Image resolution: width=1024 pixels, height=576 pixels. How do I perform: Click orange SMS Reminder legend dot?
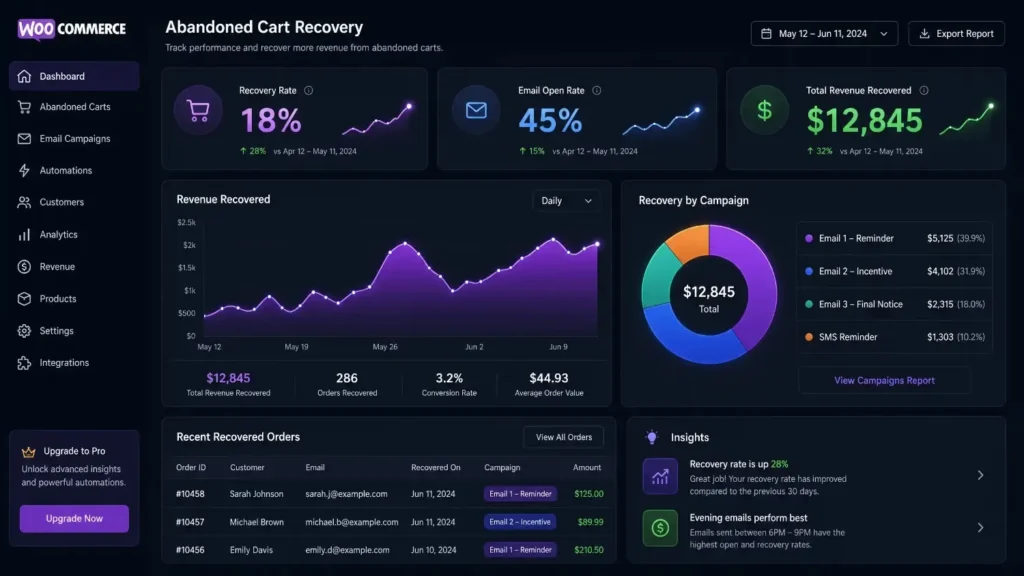click(809, 337)
